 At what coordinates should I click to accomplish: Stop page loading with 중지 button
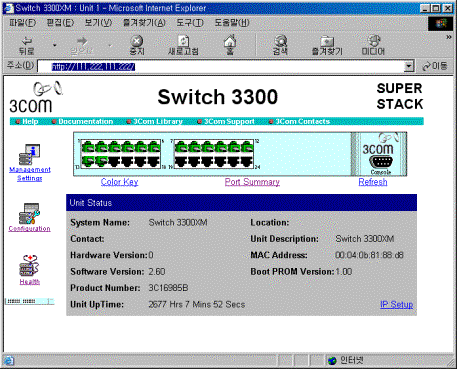pos(137,46)
